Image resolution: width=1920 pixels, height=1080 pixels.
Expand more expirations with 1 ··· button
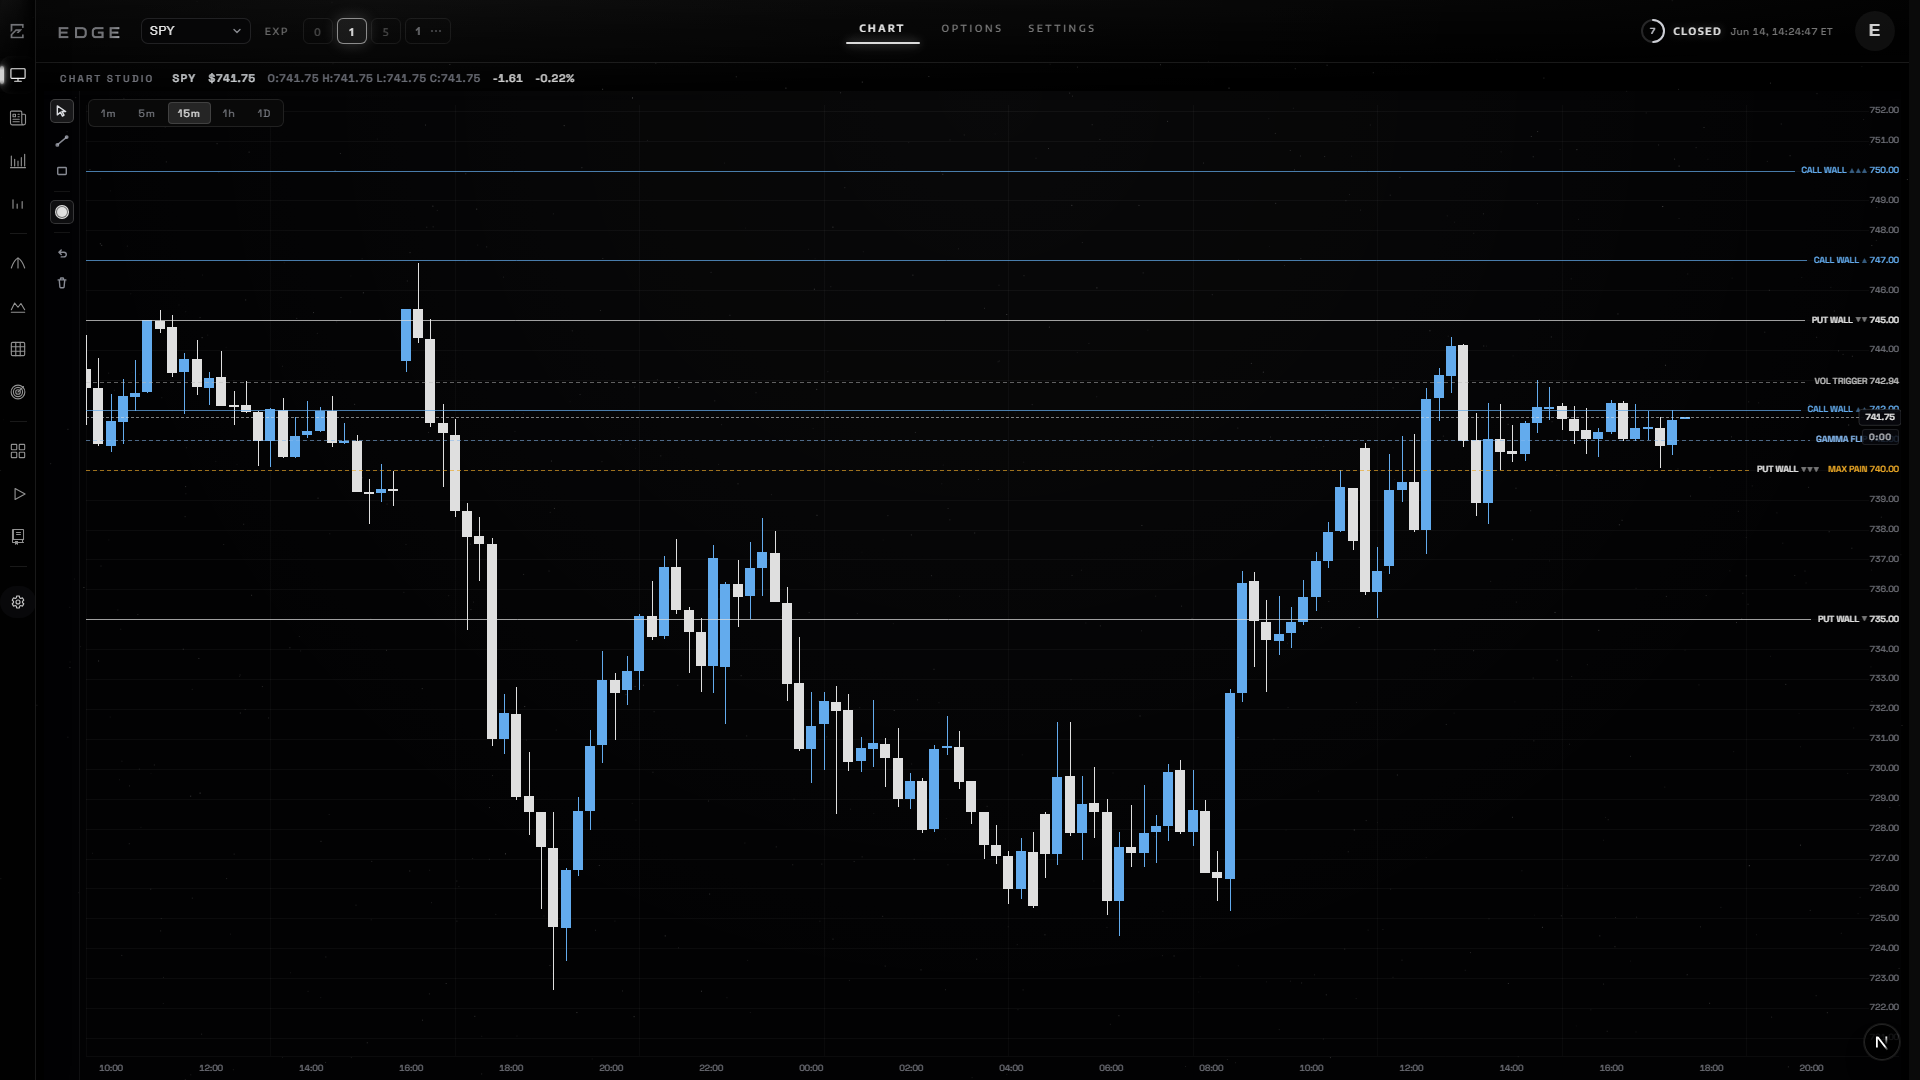[x=428, y=31]
